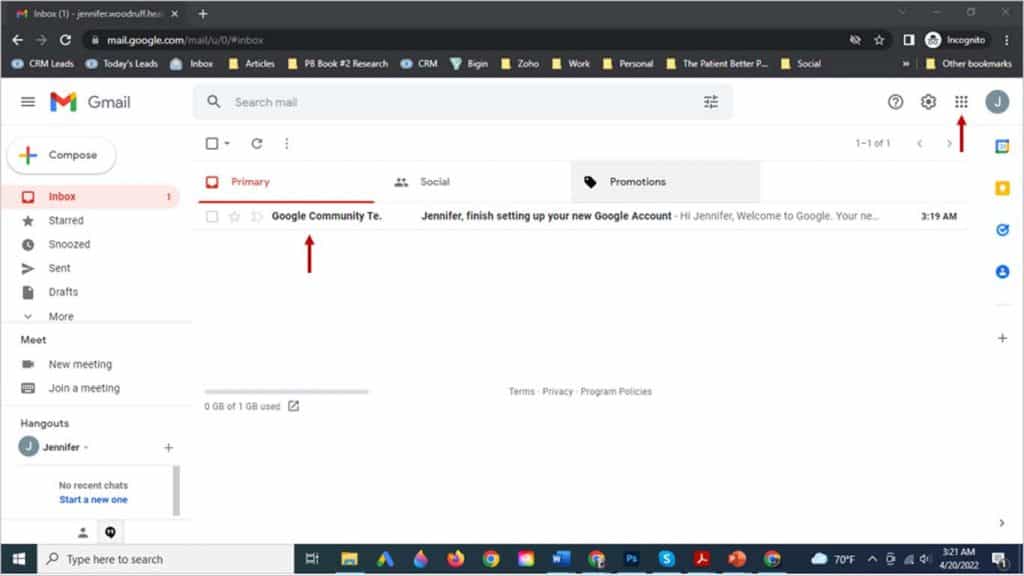The image size is (1024, 576).
Task: Click the Gmail logo
Action: tap(90, 102)
